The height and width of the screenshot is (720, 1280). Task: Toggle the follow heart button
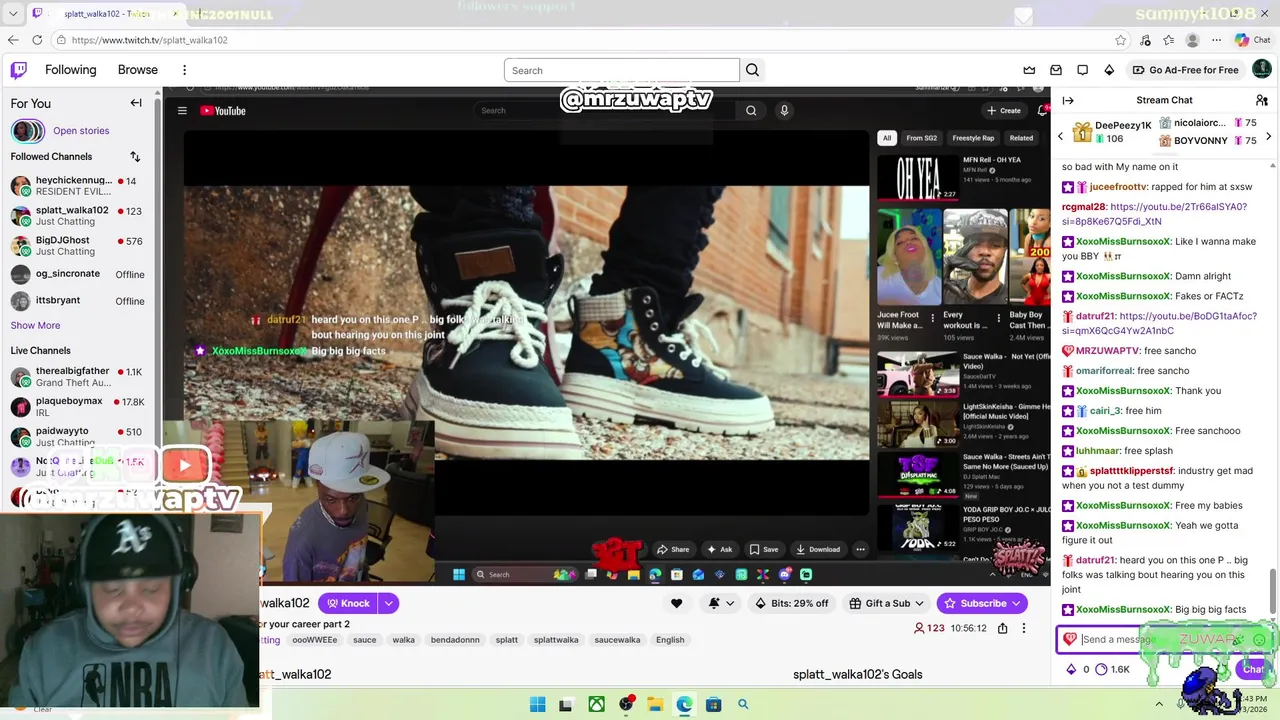pos(676,603)
